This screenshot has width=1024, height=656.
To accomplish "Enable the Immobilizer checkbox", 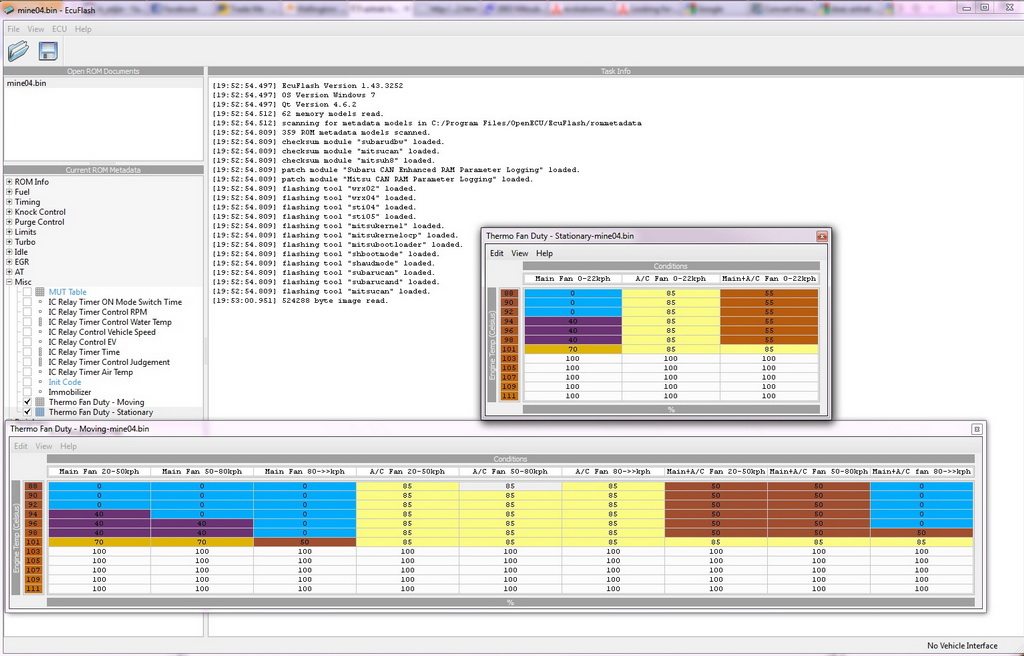I will pos(27,392).
